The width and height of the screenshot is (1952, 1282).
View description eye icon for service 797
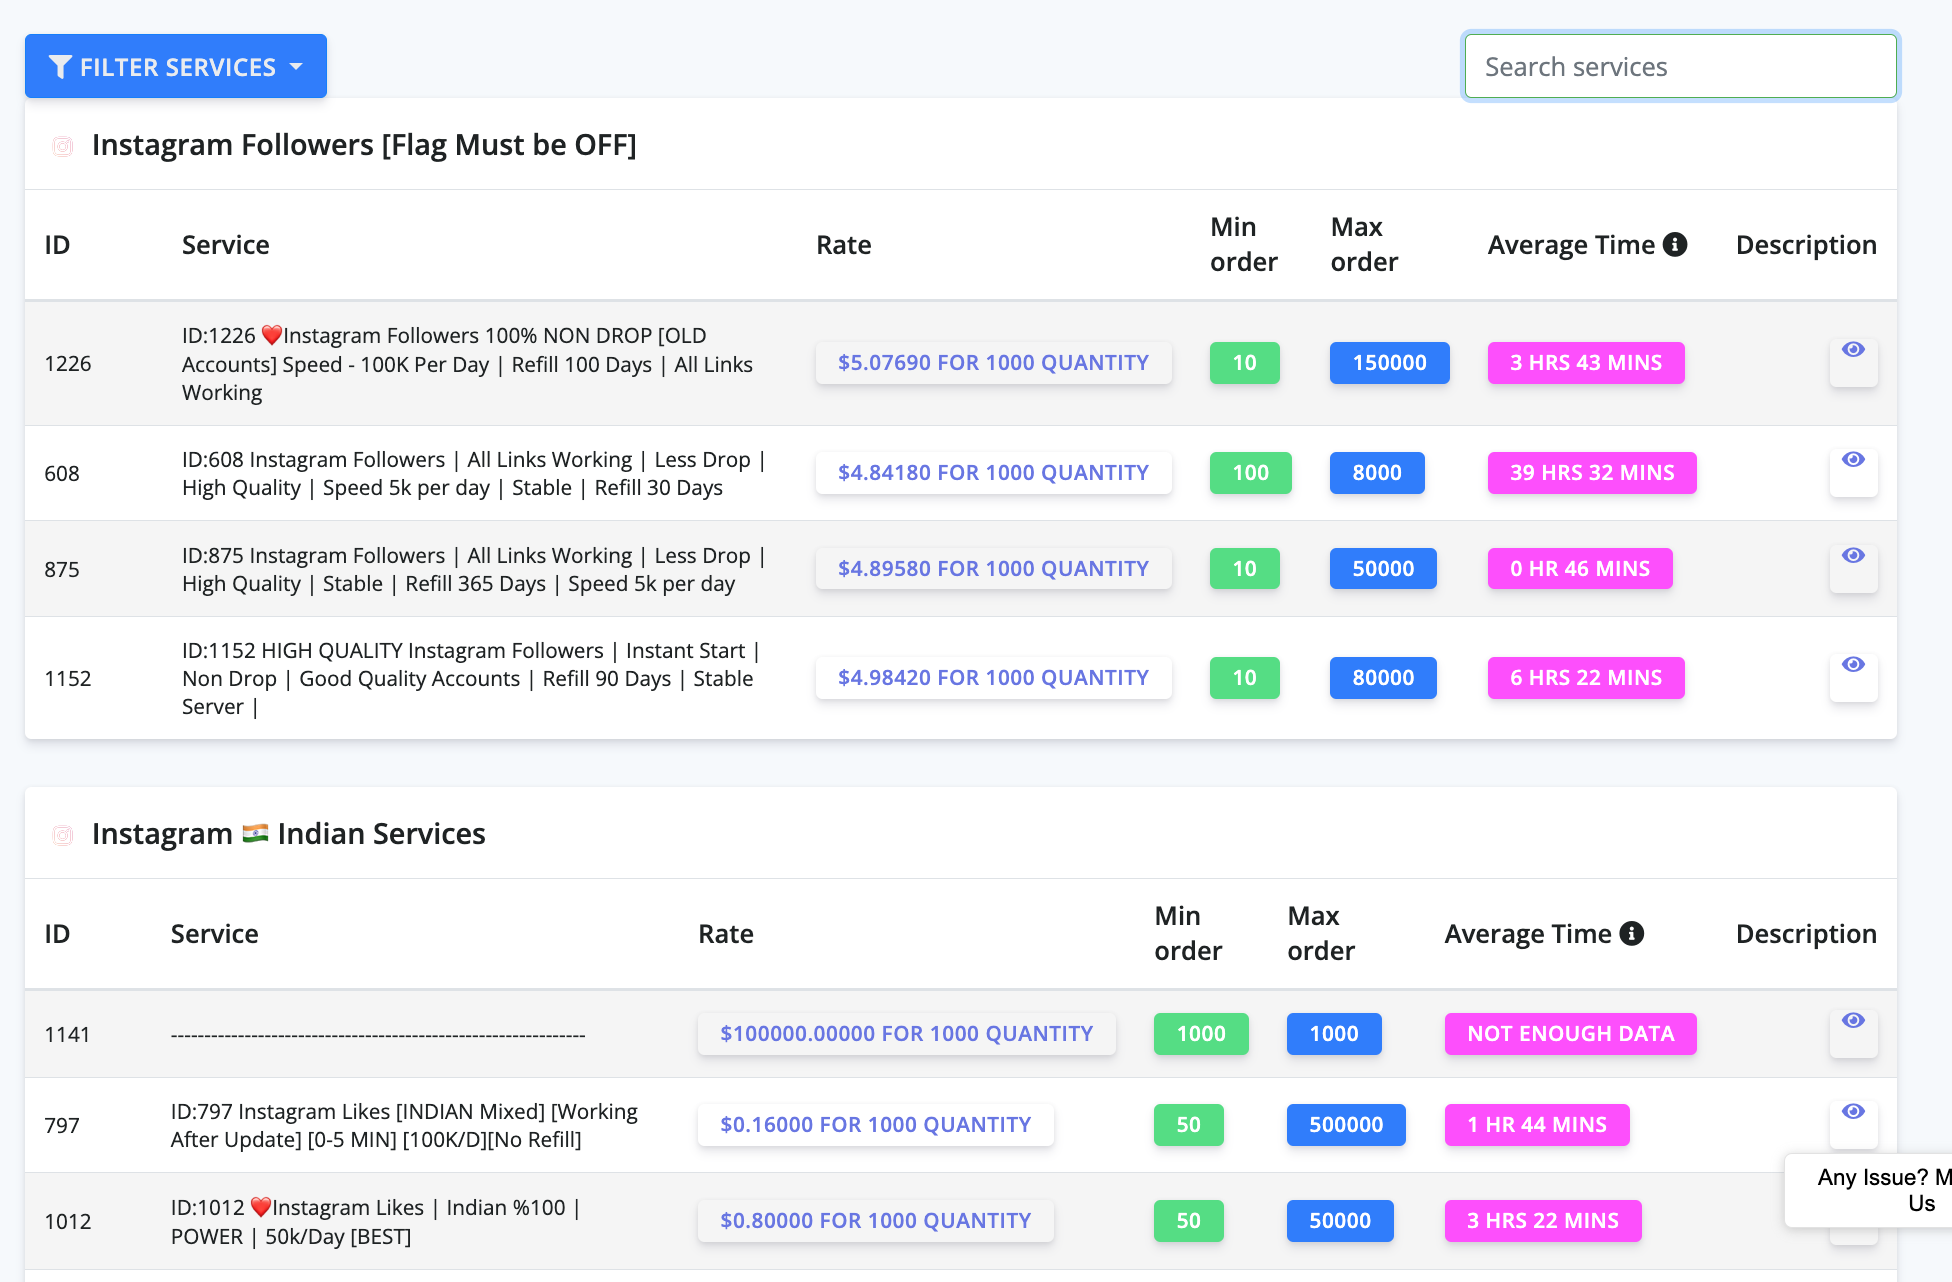click(x=1853, y=1112)
